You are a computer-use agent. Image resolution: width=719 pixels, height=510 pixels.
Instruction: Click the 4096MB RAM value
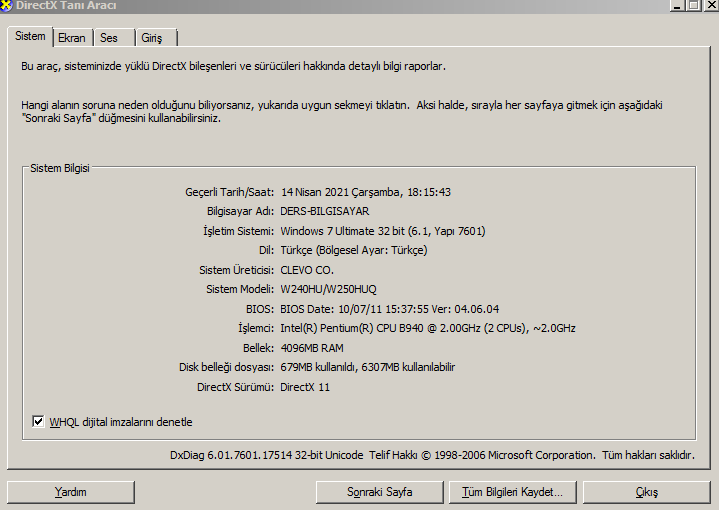(312, 348)
